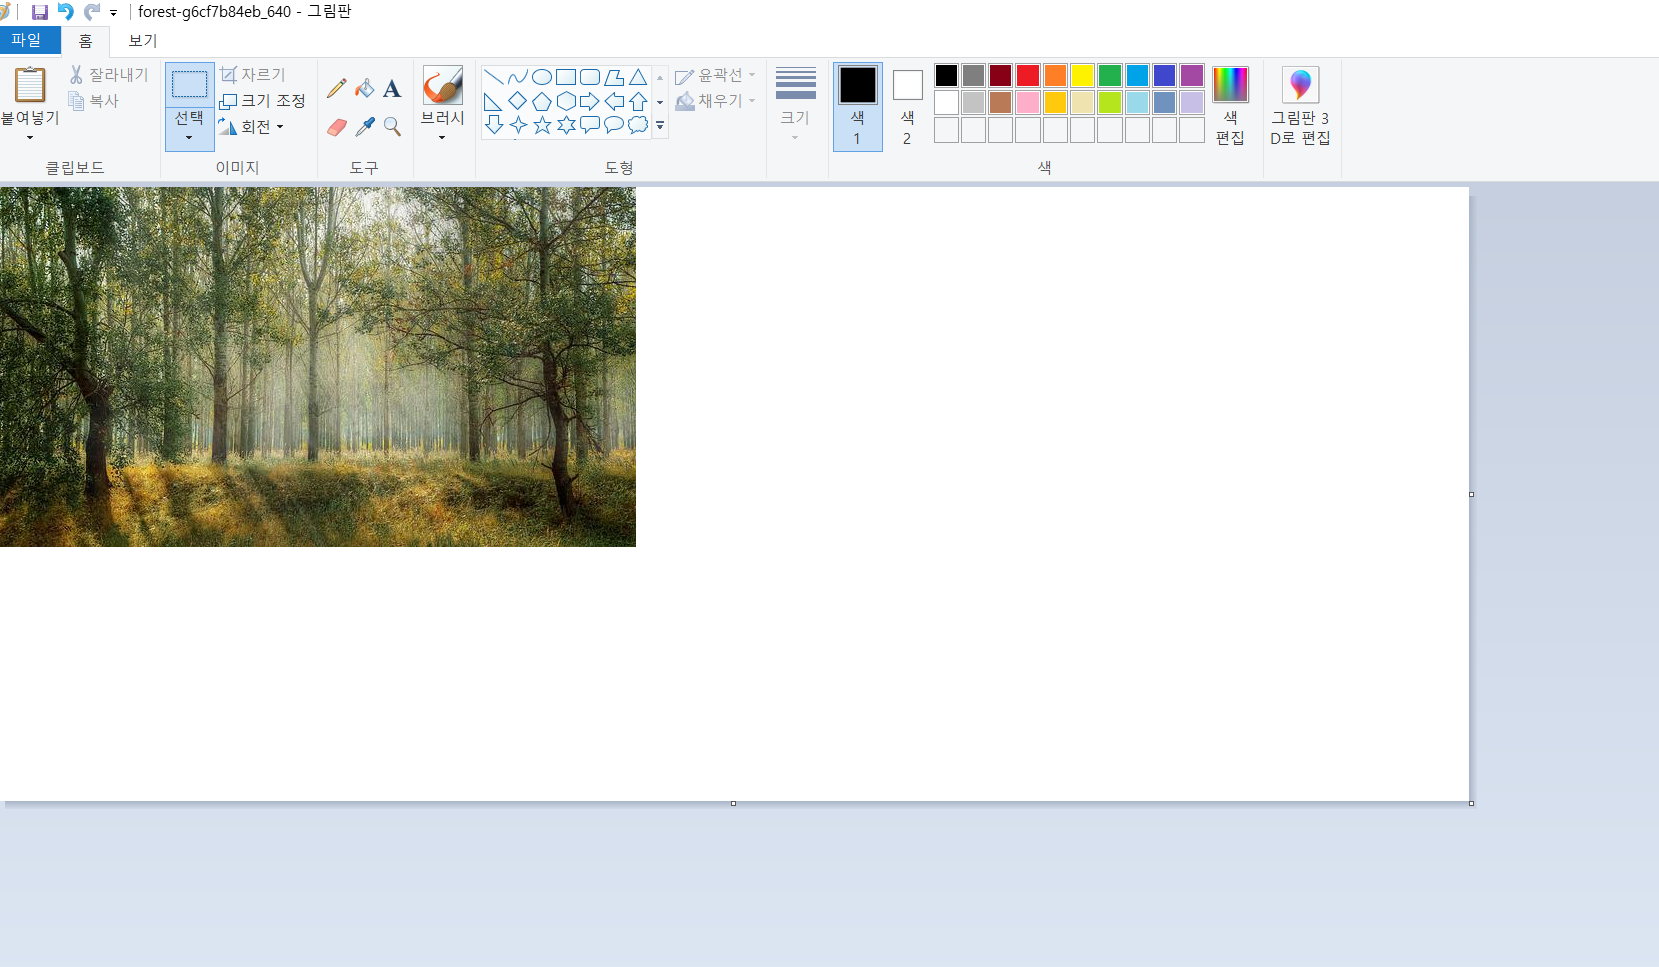Image resolution: width=1659 pixels, height=967 pixels.
Task: Select the Line shape
Action: click(494, 77)
